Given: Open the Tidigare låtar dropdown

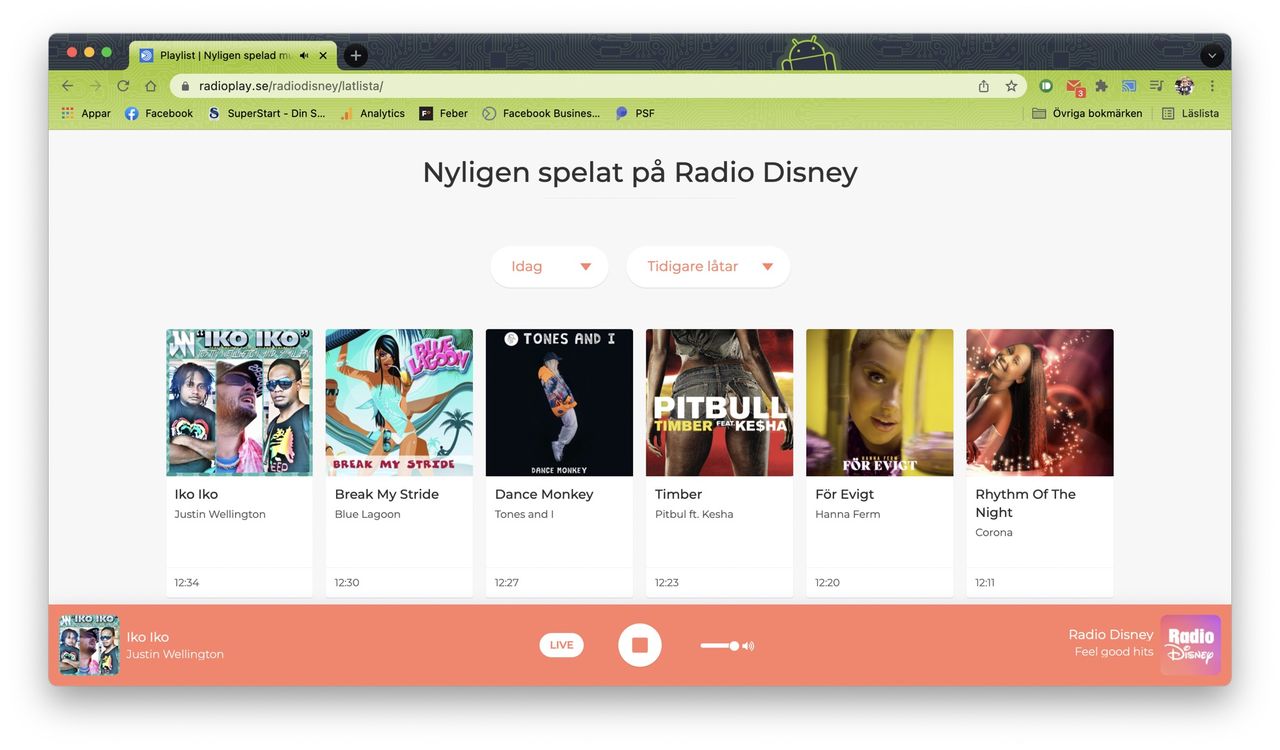Looking at the screenshot, I should [x=708, y=266].
